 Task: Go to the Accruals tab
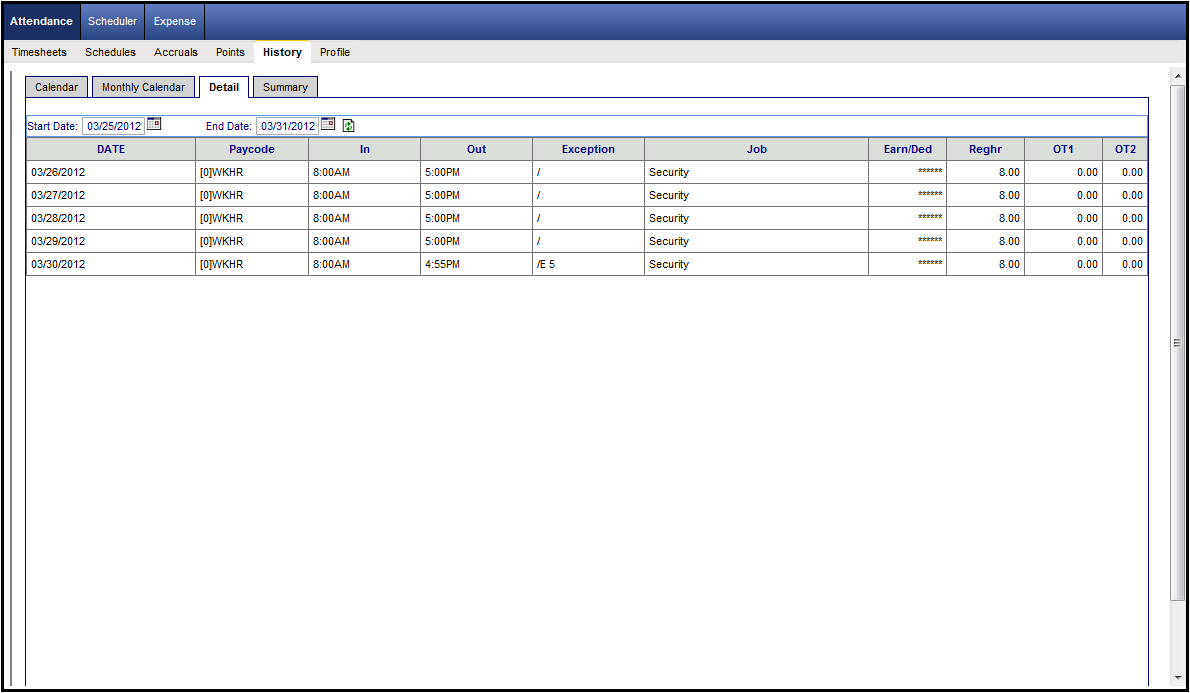(175, 52)
